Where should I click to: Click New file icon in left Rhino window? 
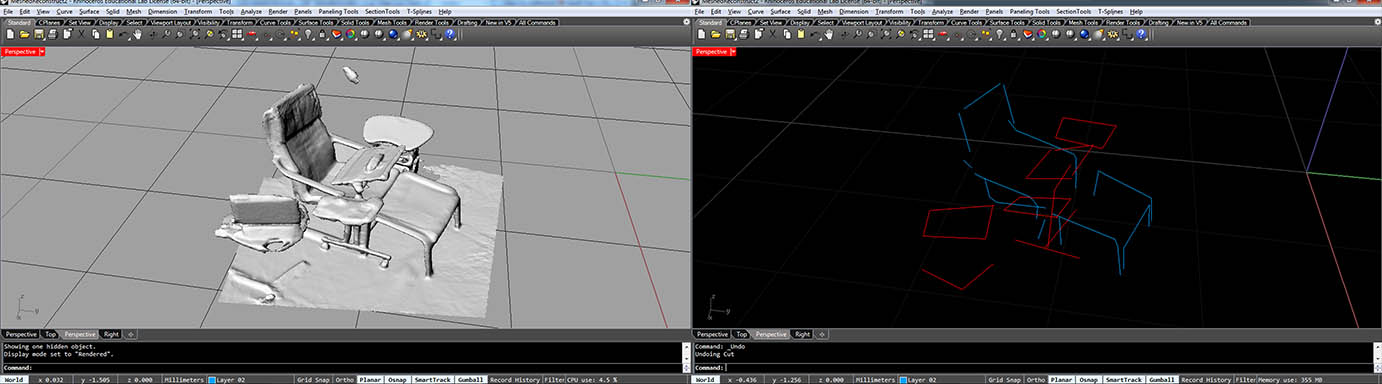point(10,34)
